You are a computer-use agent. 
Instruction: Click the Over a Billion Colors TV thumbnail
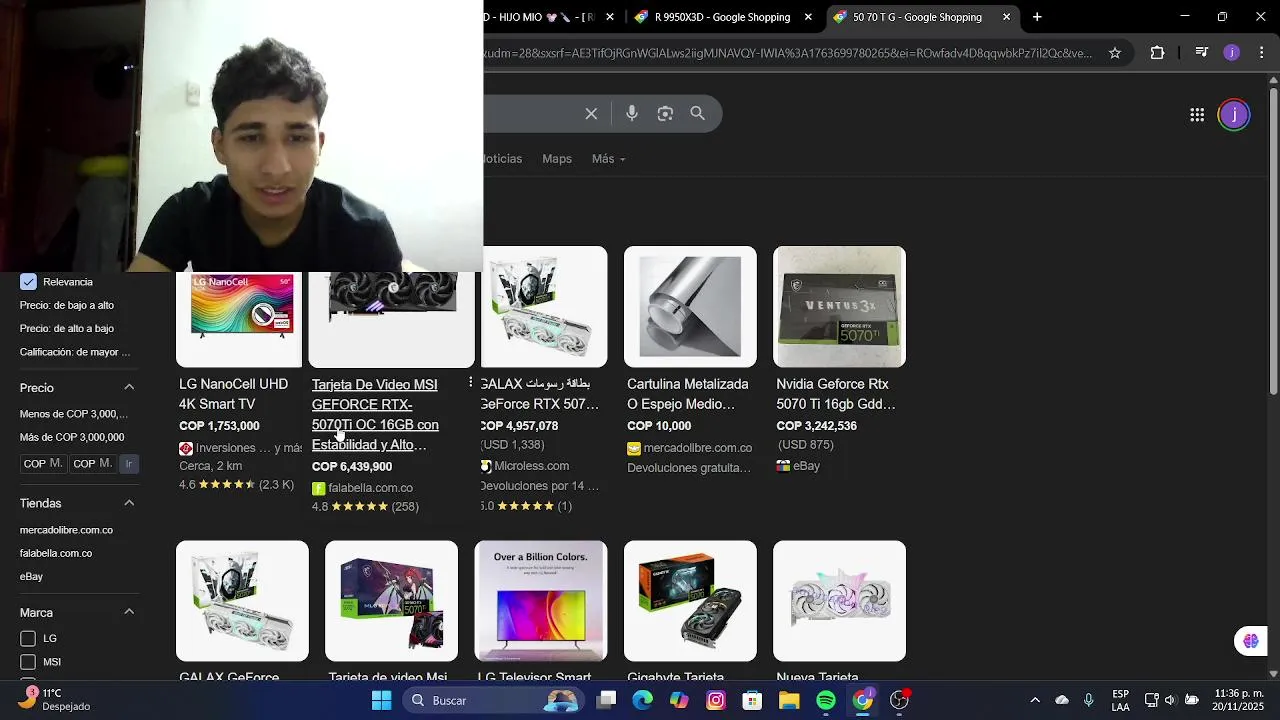click(541, 601)
